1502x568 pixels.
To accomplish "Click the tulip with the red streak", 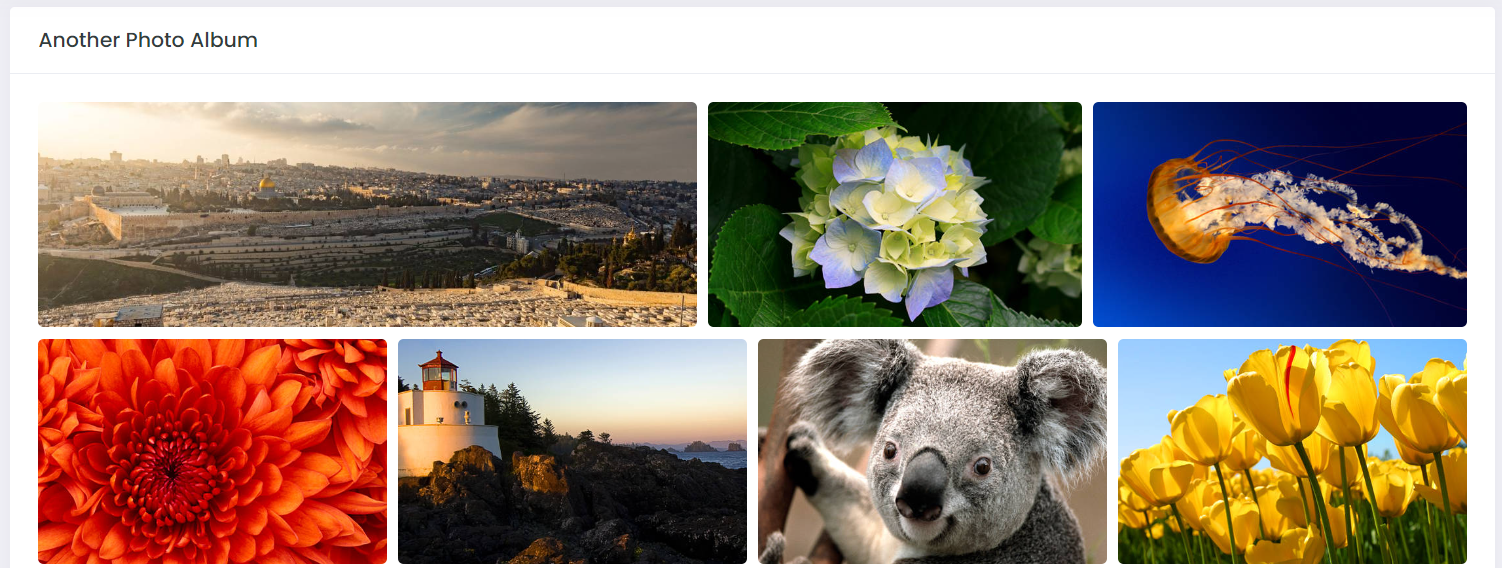I will pyautogui.click(x=1288, y=392).
